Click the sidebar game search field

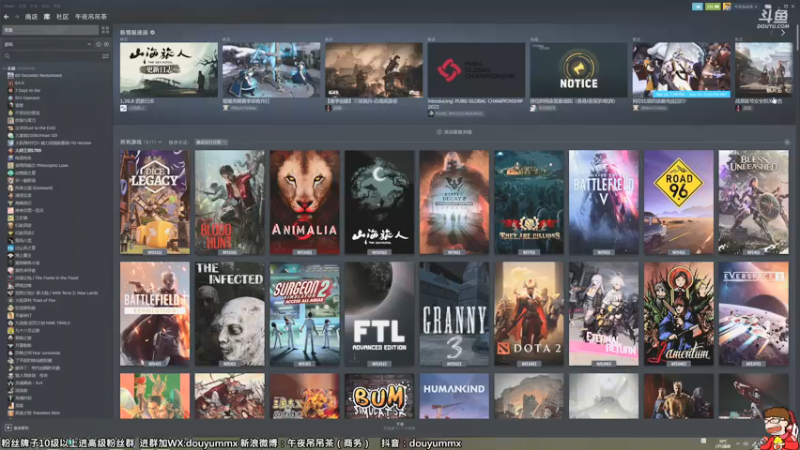pyautogui.click(x=53, y=56)
